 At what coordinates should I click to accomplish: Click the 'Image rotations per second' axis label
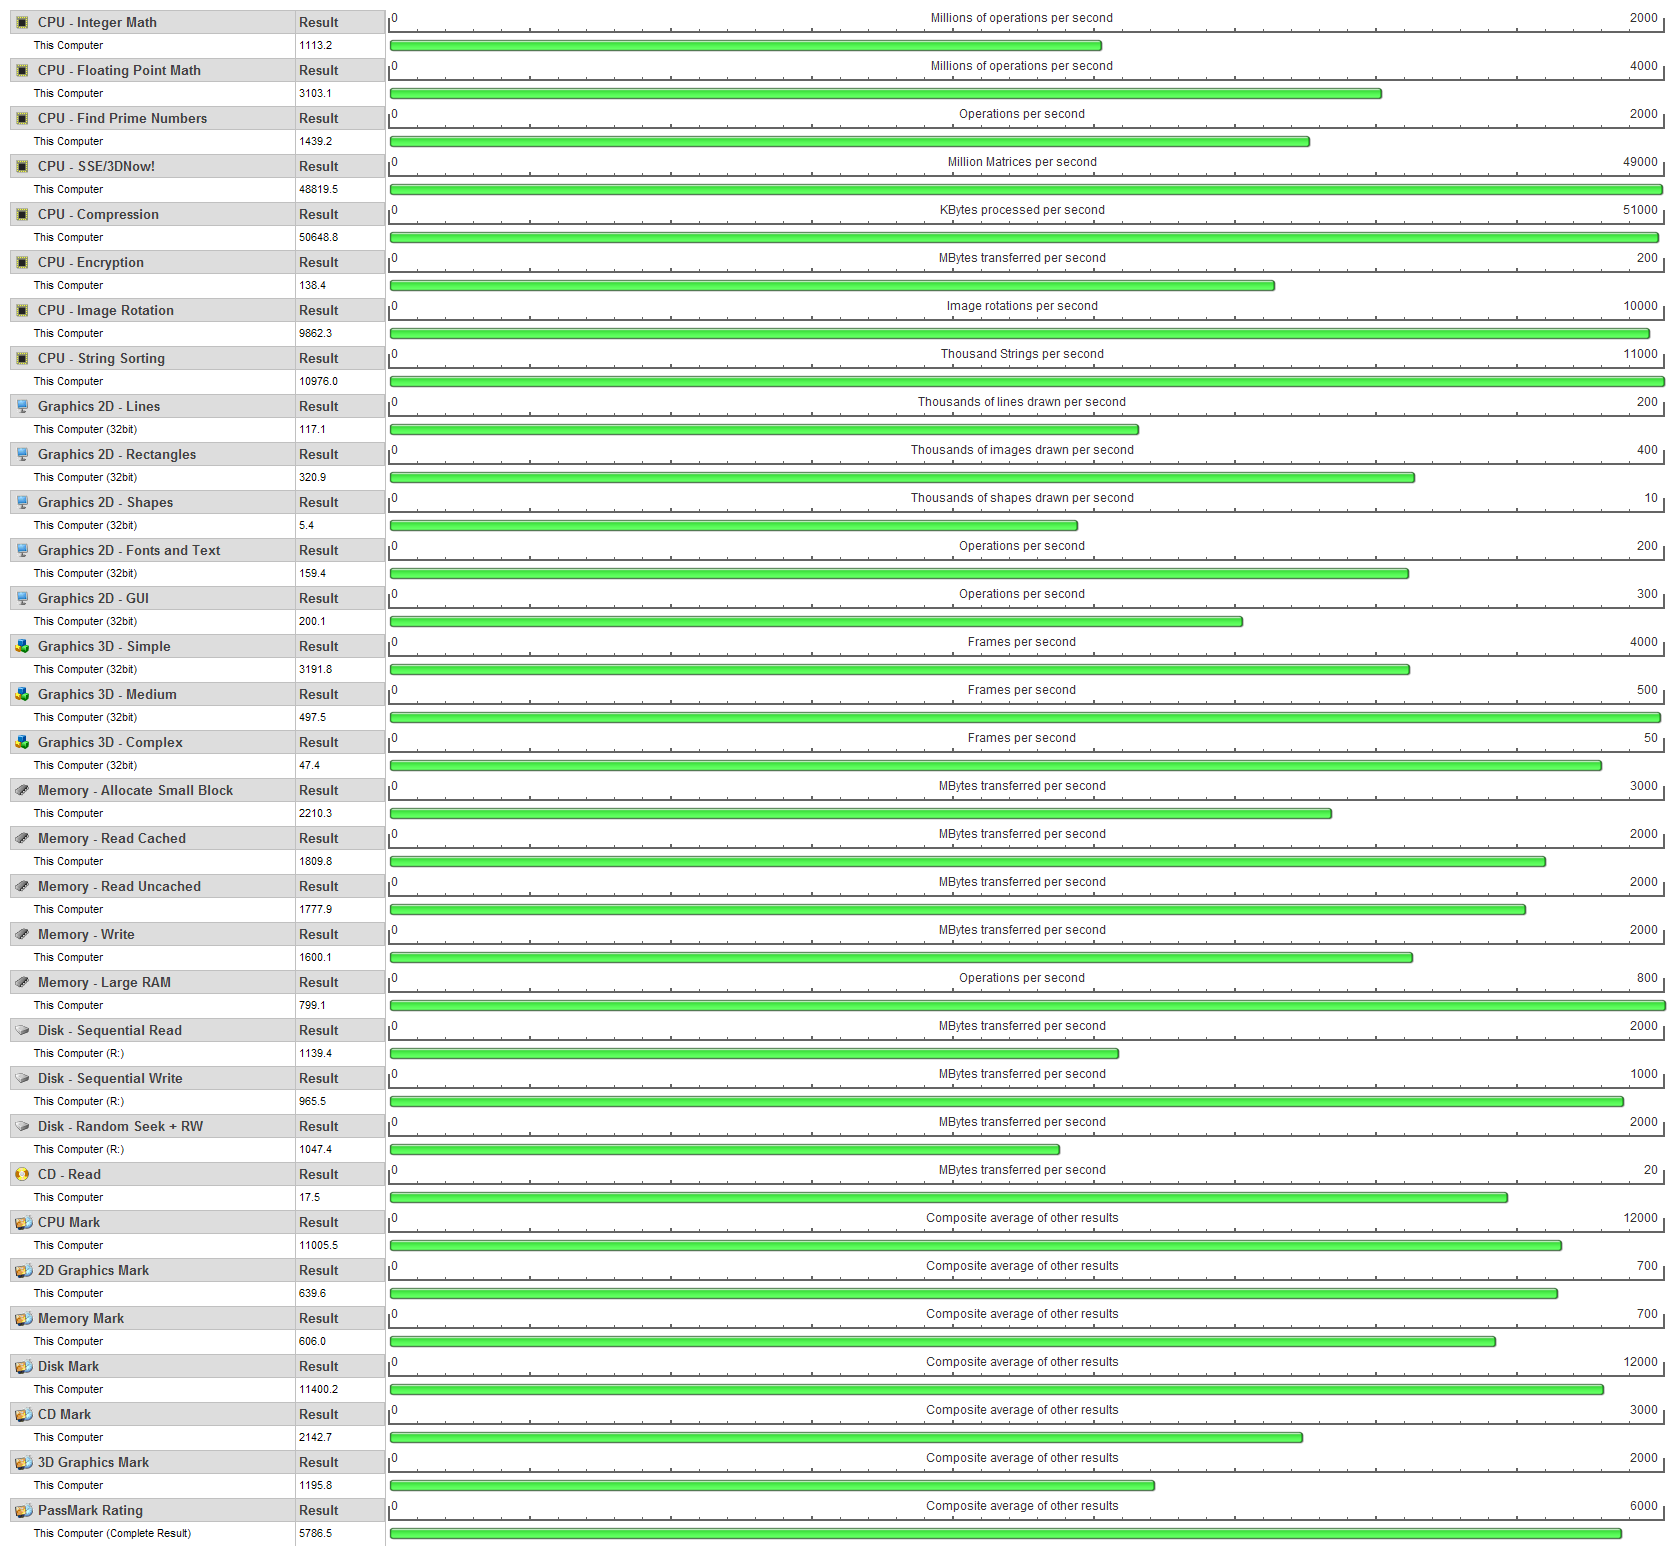click(1022, 306)
